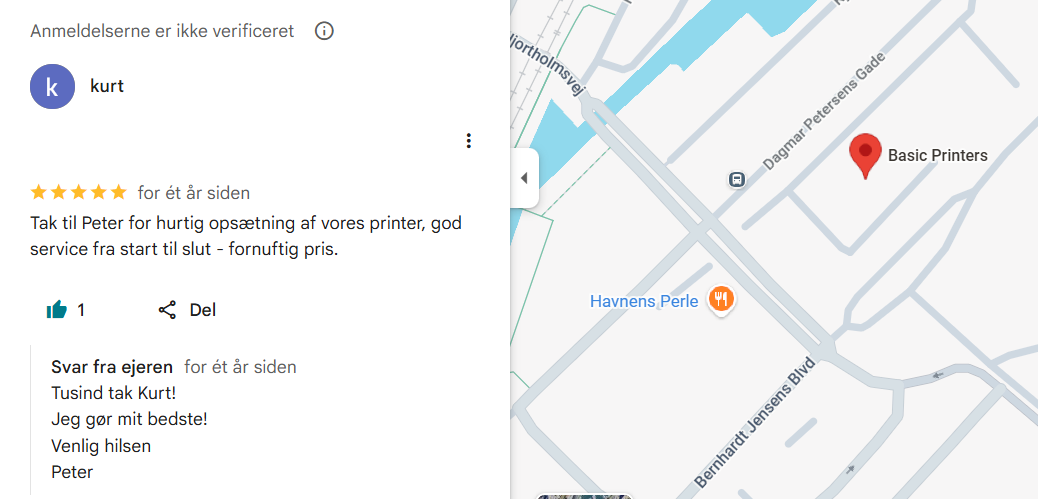Collapse the side panel with the arrow
This screenshot has height=499, width=1038.
(524, 178)
